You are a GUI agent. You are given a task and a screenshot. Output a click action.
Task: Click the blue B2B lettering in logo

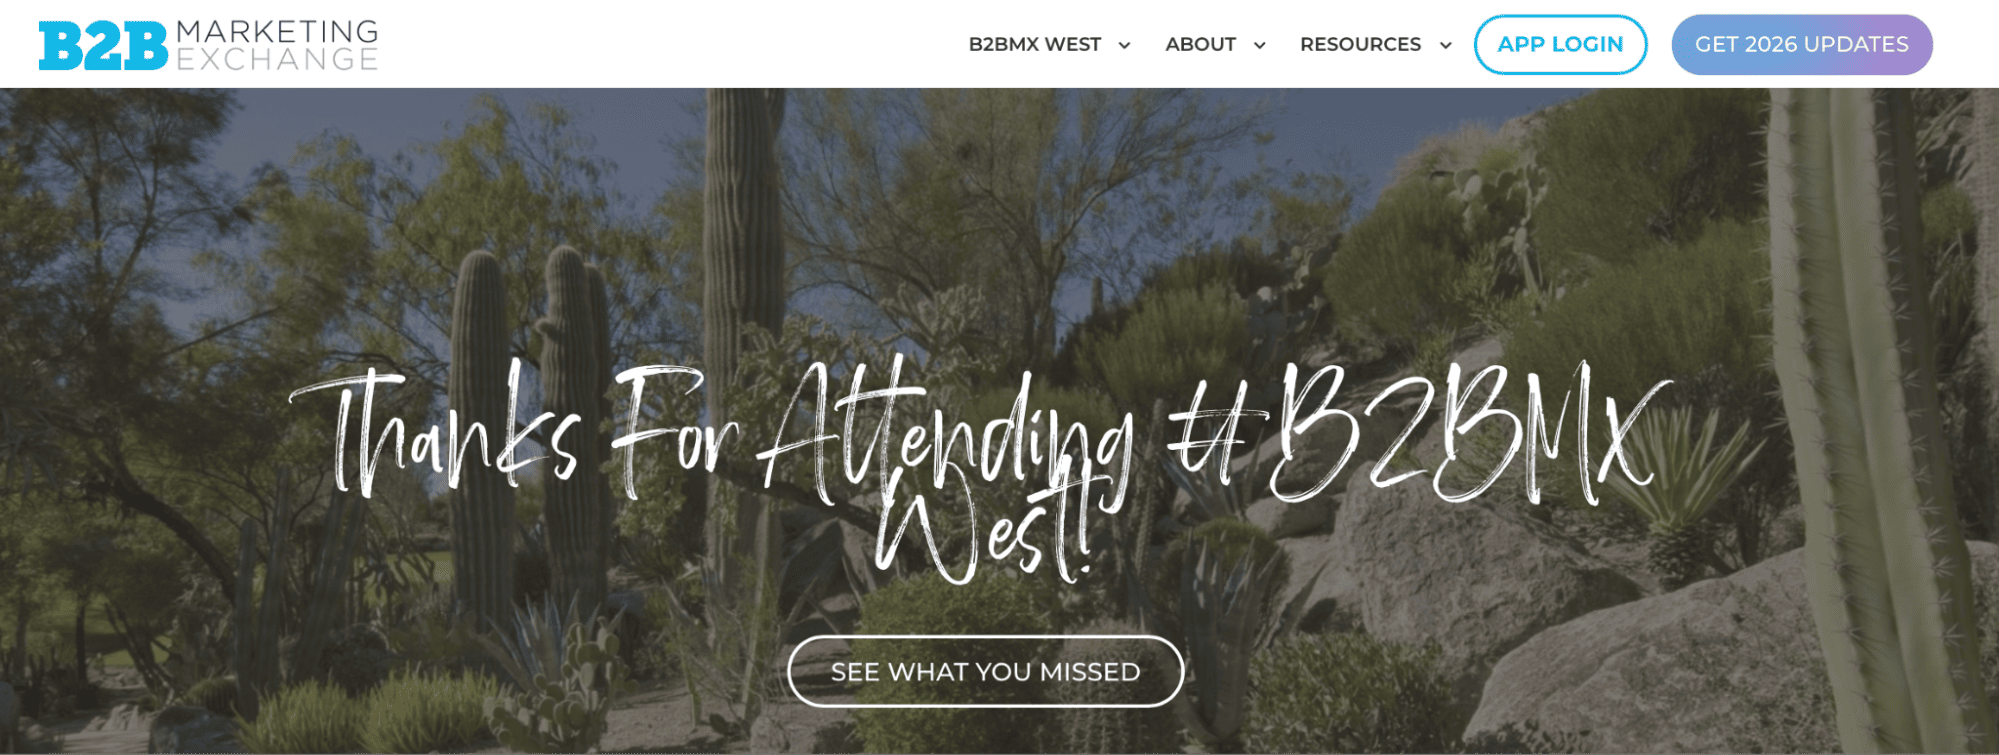click(103, 47)
